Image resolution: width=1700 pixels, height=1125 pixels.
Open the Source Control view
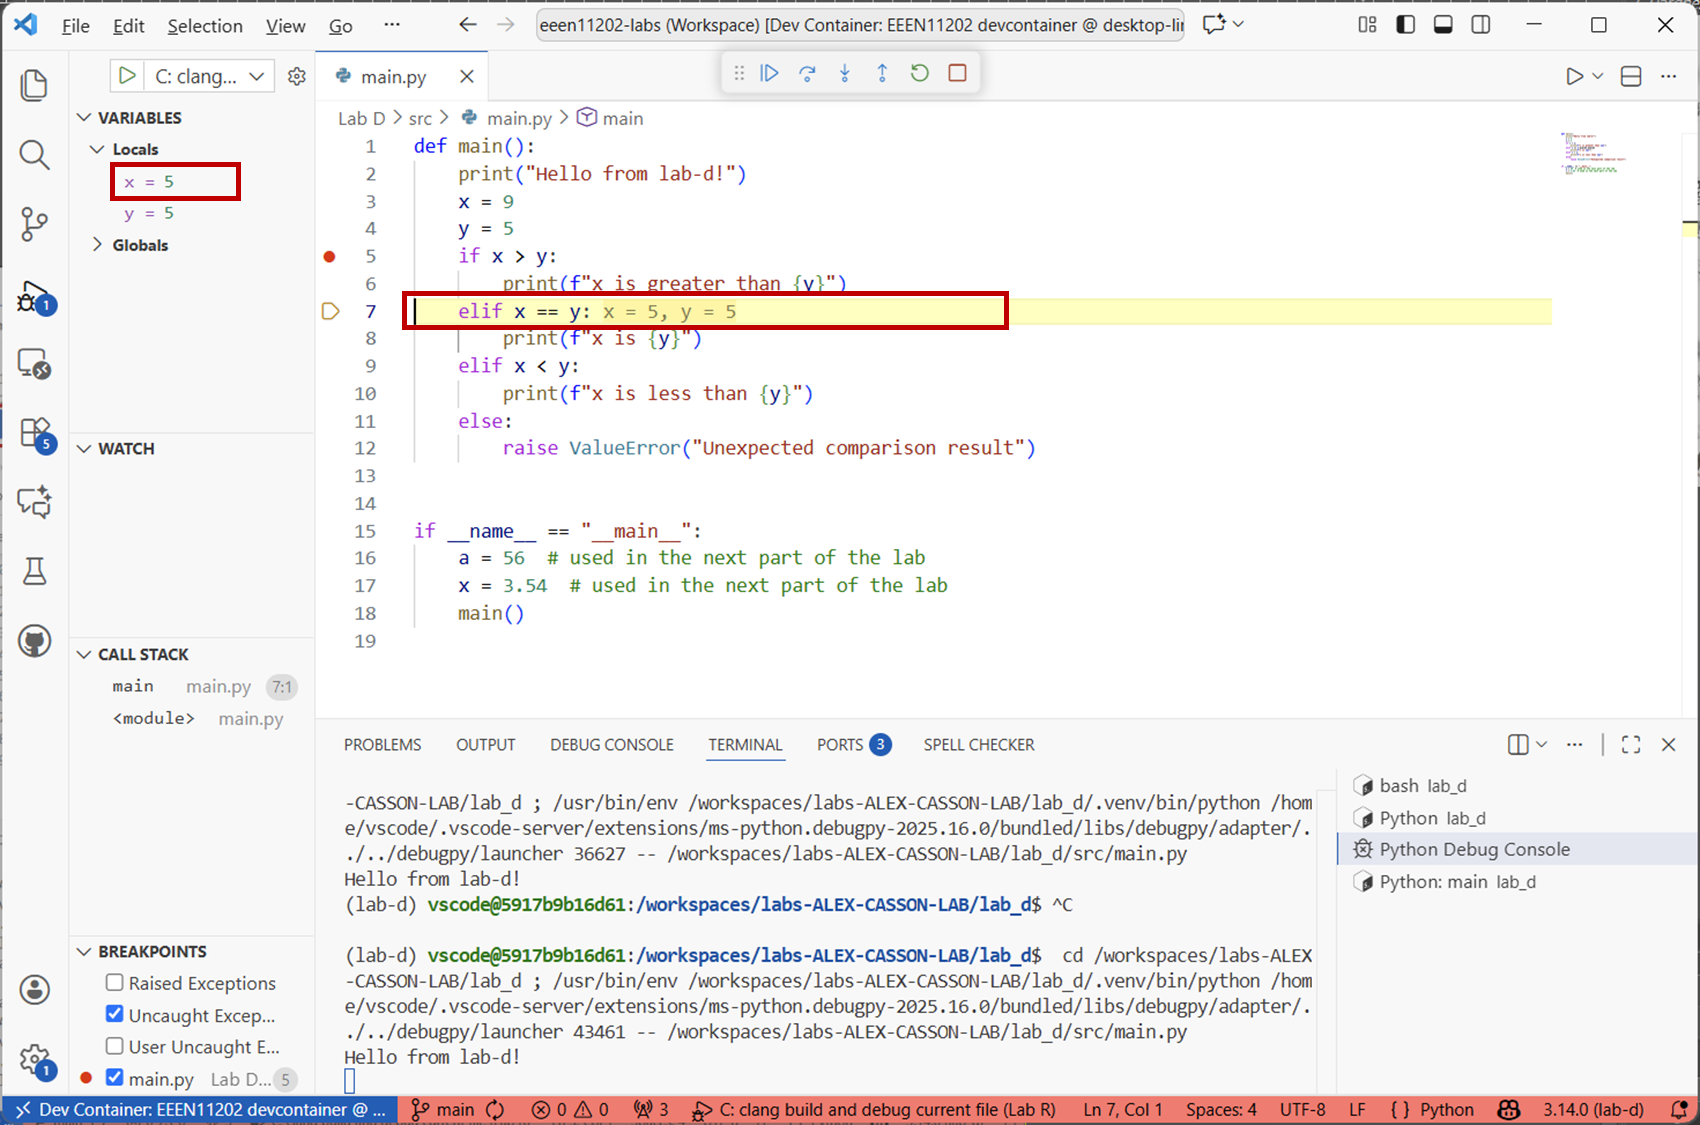click(34, 223)
